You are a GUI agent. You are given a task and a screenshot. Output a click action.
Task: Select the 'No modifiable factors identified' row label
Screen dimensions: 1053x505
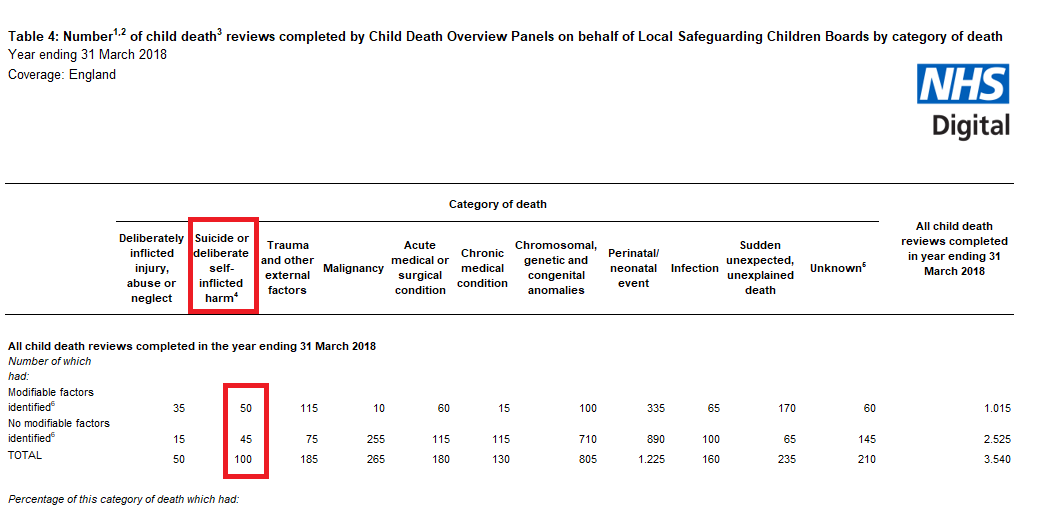[x=59, y=430]
